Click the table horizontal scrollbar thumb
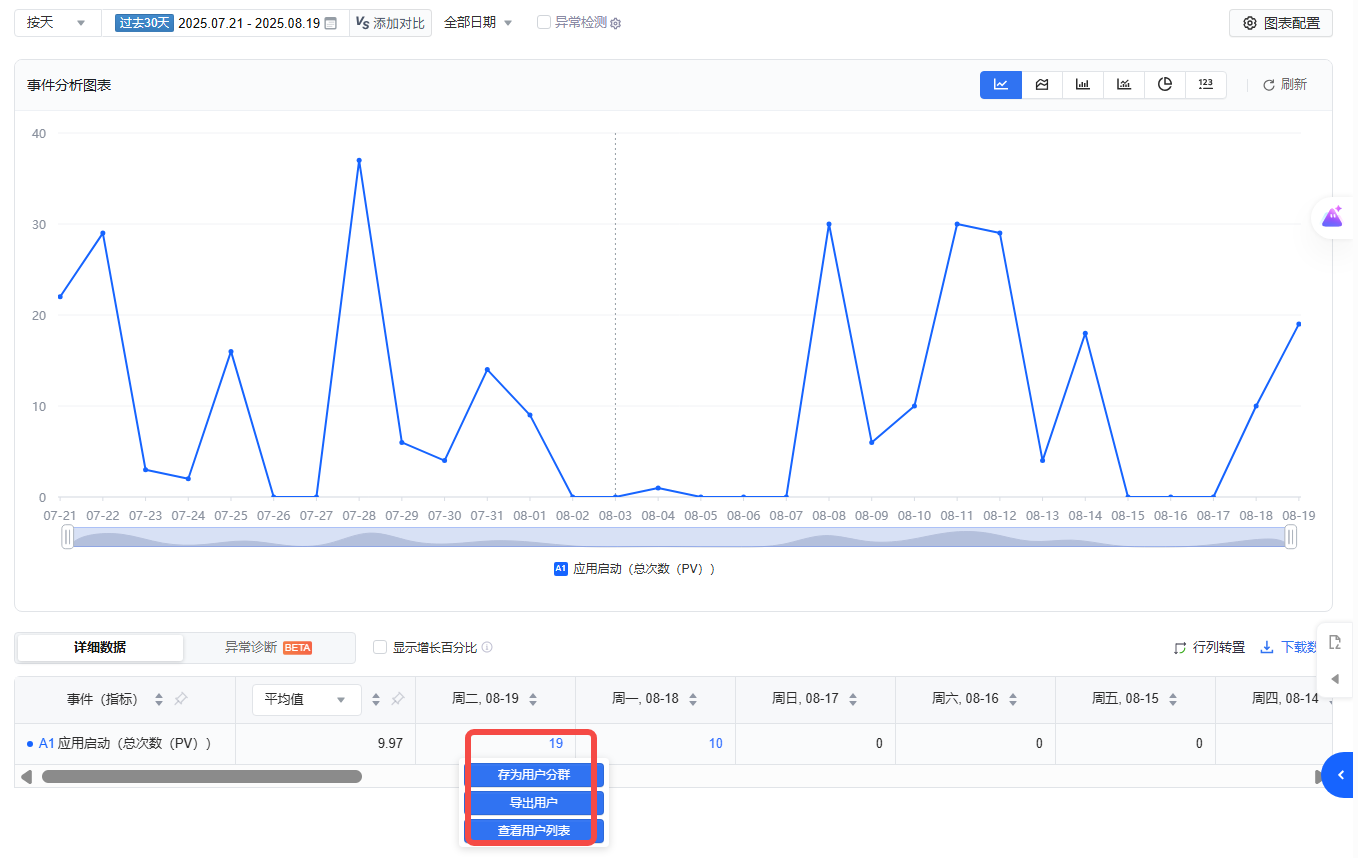This screenshot has height=858, width=1358. (x=201, y=776)
